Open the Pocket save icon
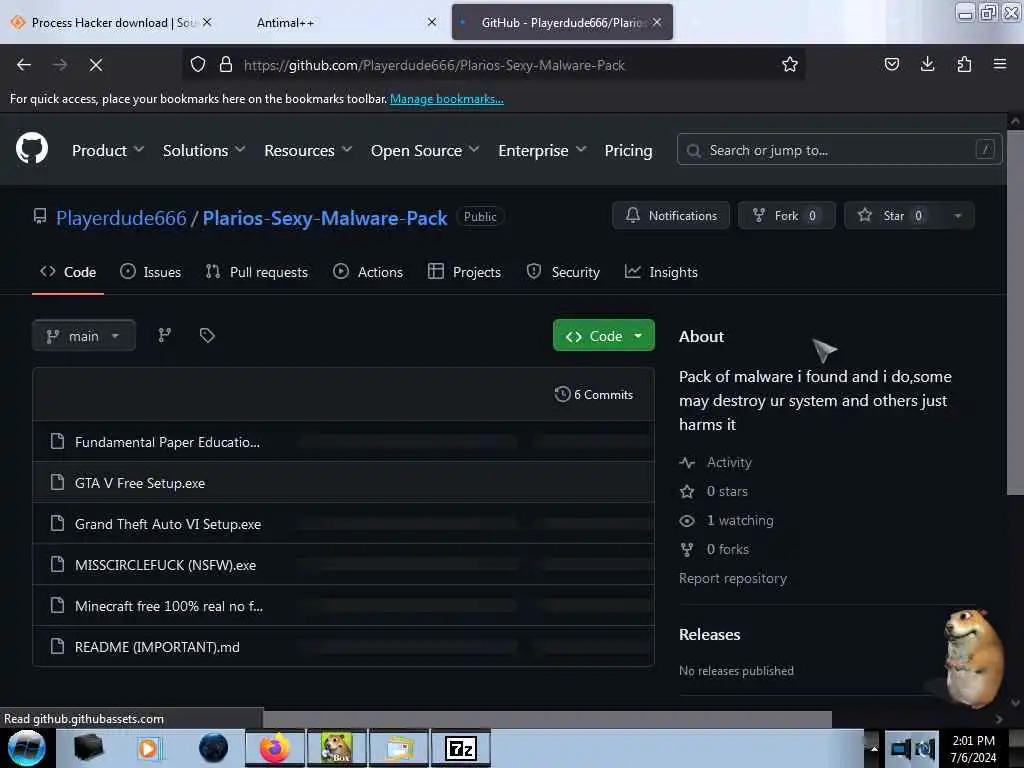 [x=891, y=64]
